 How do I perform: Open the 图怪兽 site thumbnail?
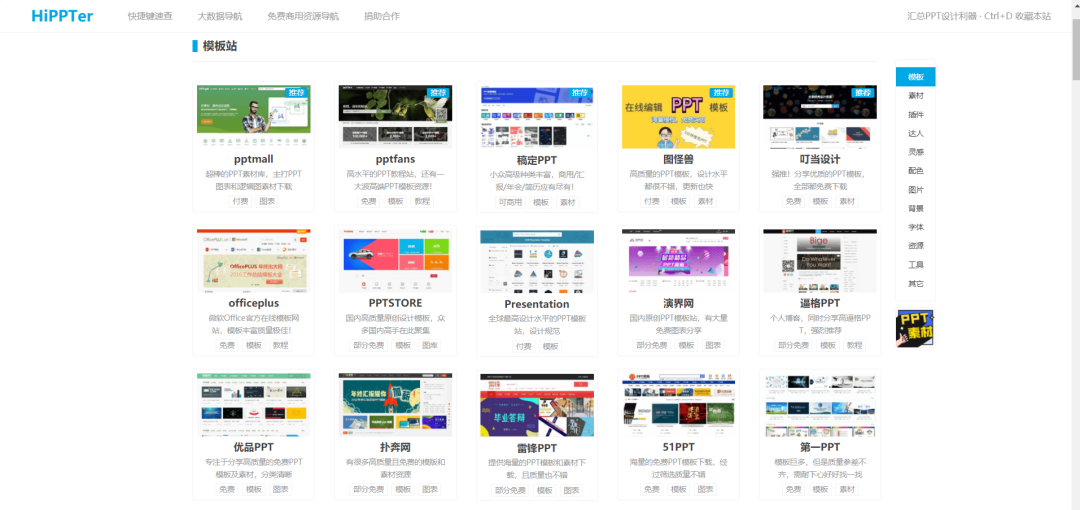tap(678, 116)
